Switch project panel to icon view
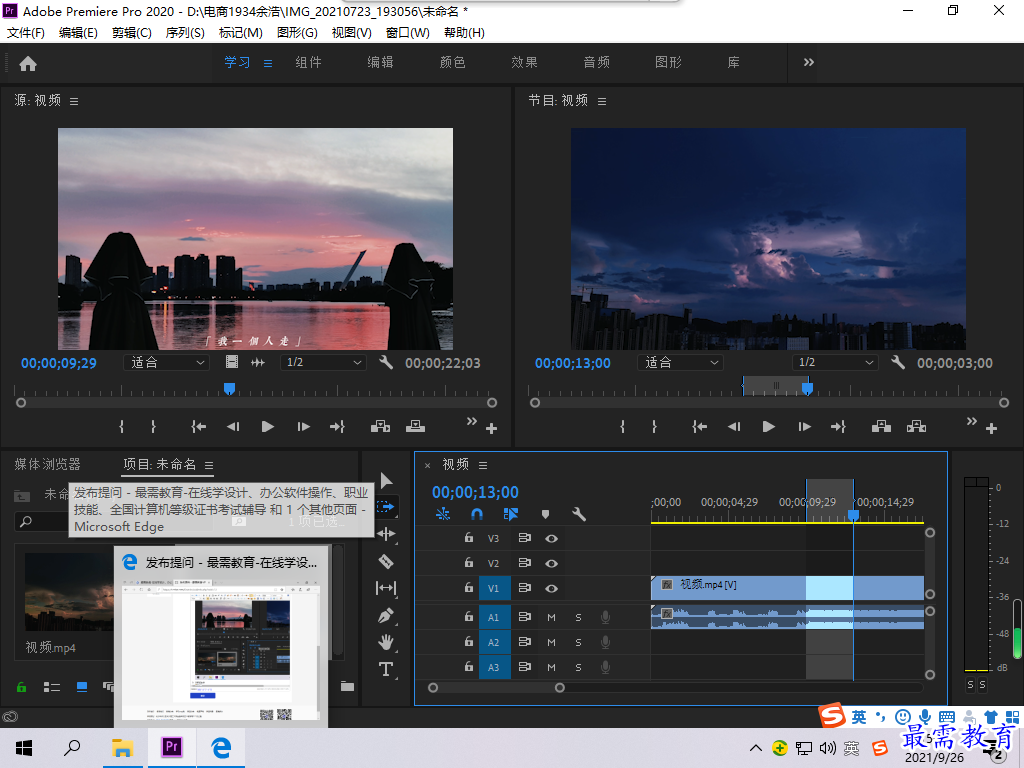 pos(82,687)
